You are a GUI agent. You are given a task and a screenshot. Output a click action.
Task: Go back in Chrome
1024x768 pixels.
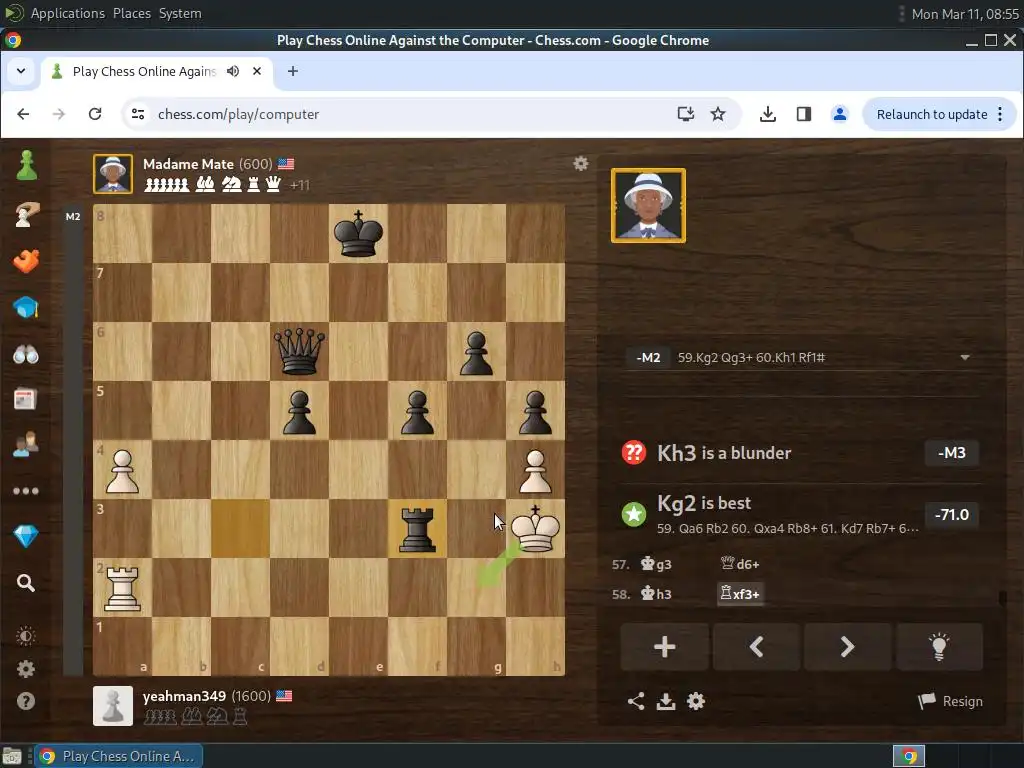(24, 114)
